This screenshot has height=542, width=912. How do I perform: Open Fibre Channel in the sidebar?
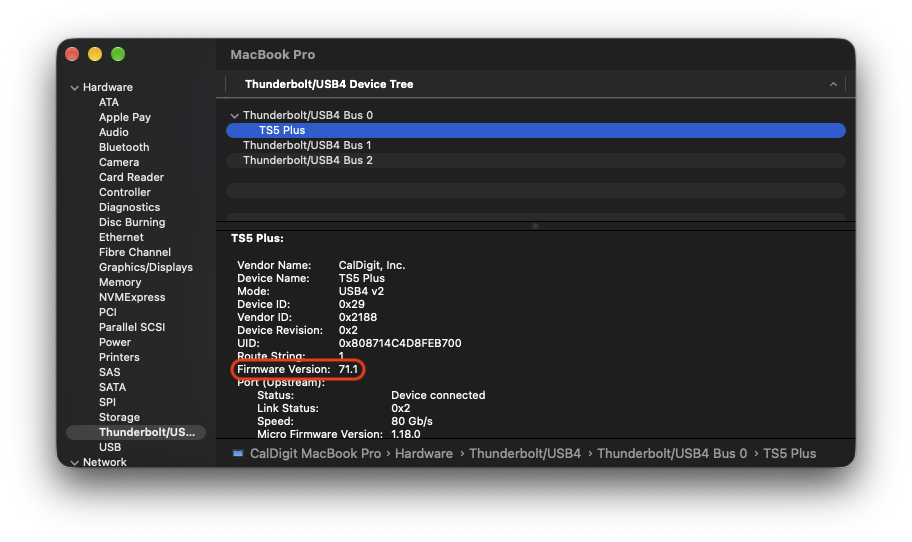tap(135, 252)
